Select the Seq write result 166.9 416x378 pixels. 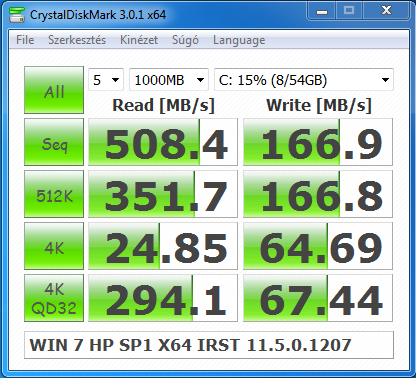click(318, 142)
